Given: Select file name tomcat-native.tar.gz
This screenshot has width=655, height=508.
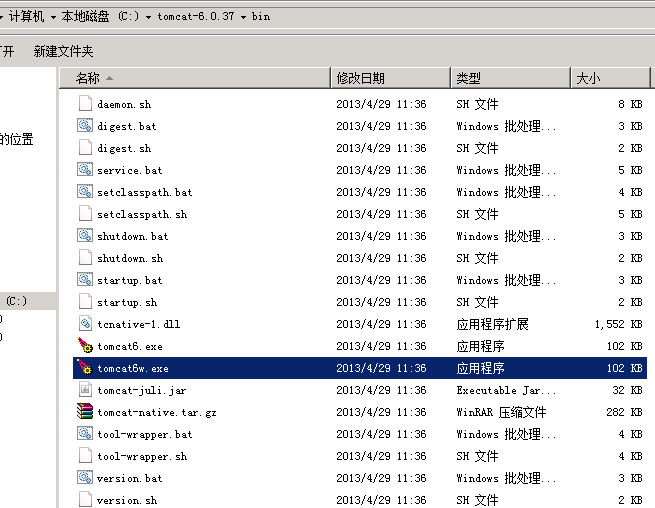Looking at the screenshot, I should pyautogui.click(x=157, y=412).
